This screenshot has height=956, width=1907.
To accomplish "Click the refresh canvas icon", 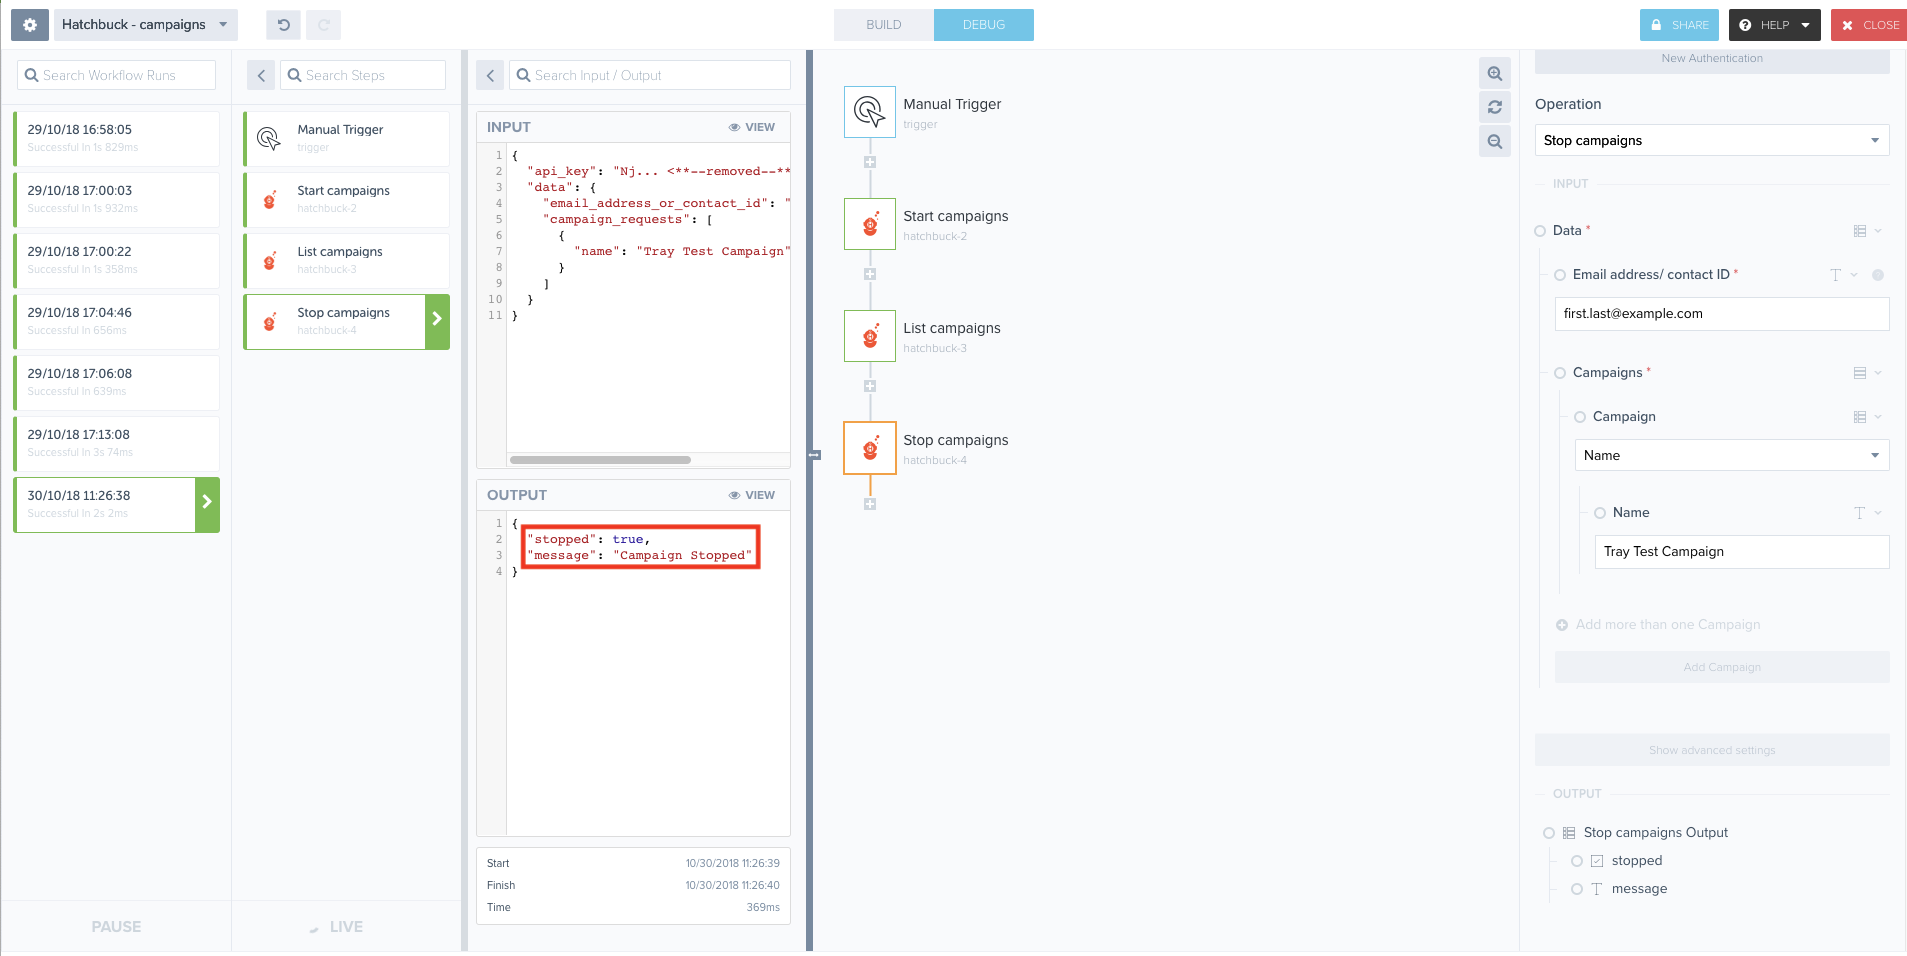I will coord(1494,107).
